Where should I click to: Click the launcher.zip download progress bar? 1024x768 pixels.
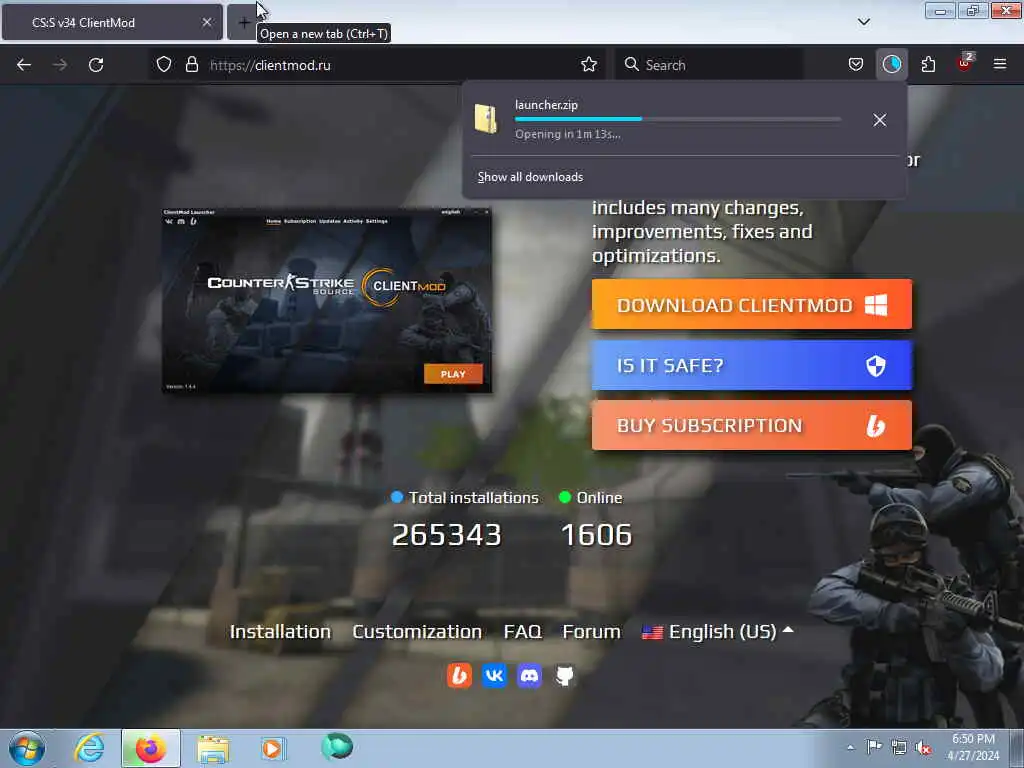(678, 119)
